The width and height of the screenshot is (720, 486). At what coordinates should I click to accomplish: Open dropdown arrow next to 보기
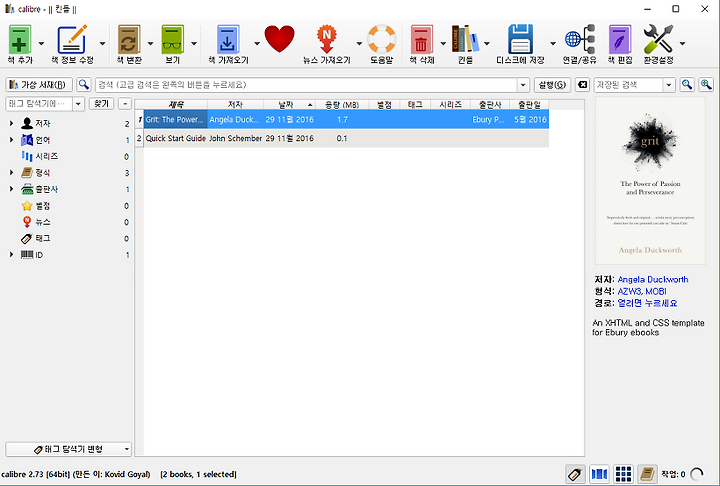click(194, 44)
